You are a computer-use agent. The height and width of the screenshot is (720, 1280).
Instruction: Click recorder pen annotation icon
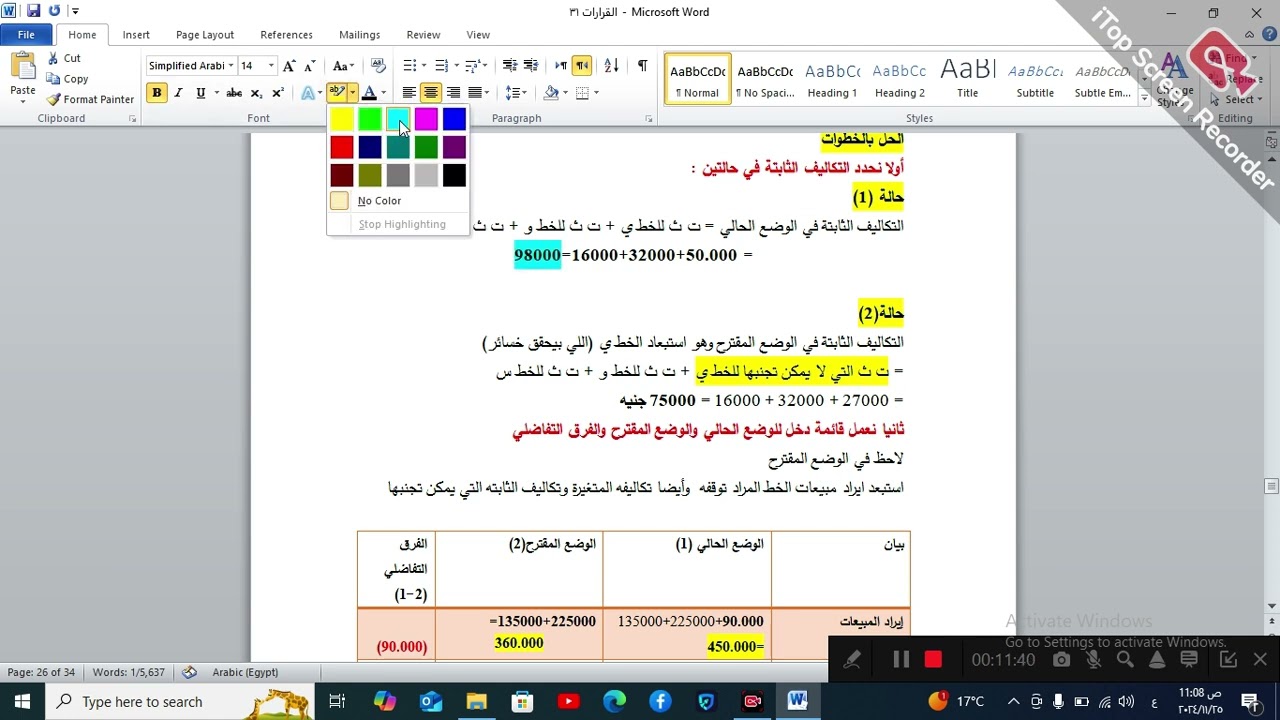click(x=852, y=660)
